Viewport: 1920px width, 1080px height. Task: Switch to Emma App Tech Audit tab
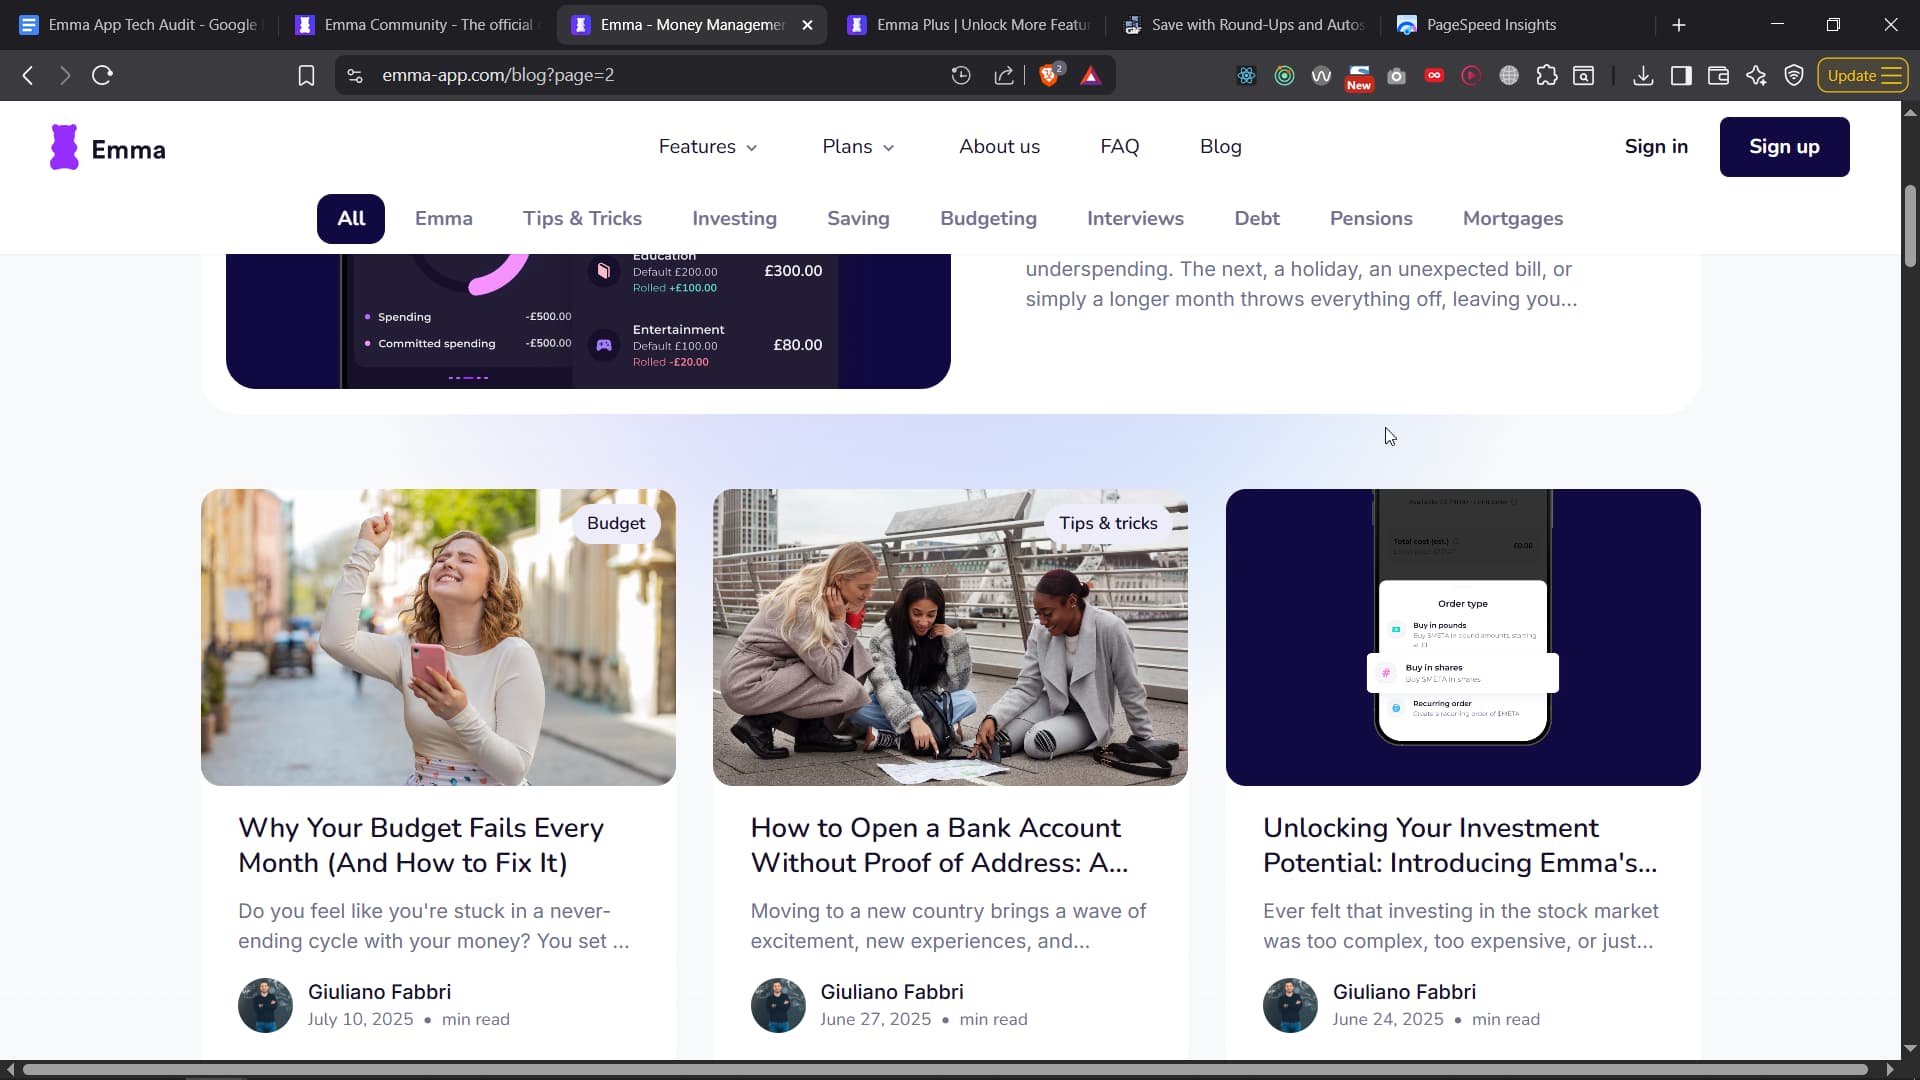point(140,25)
